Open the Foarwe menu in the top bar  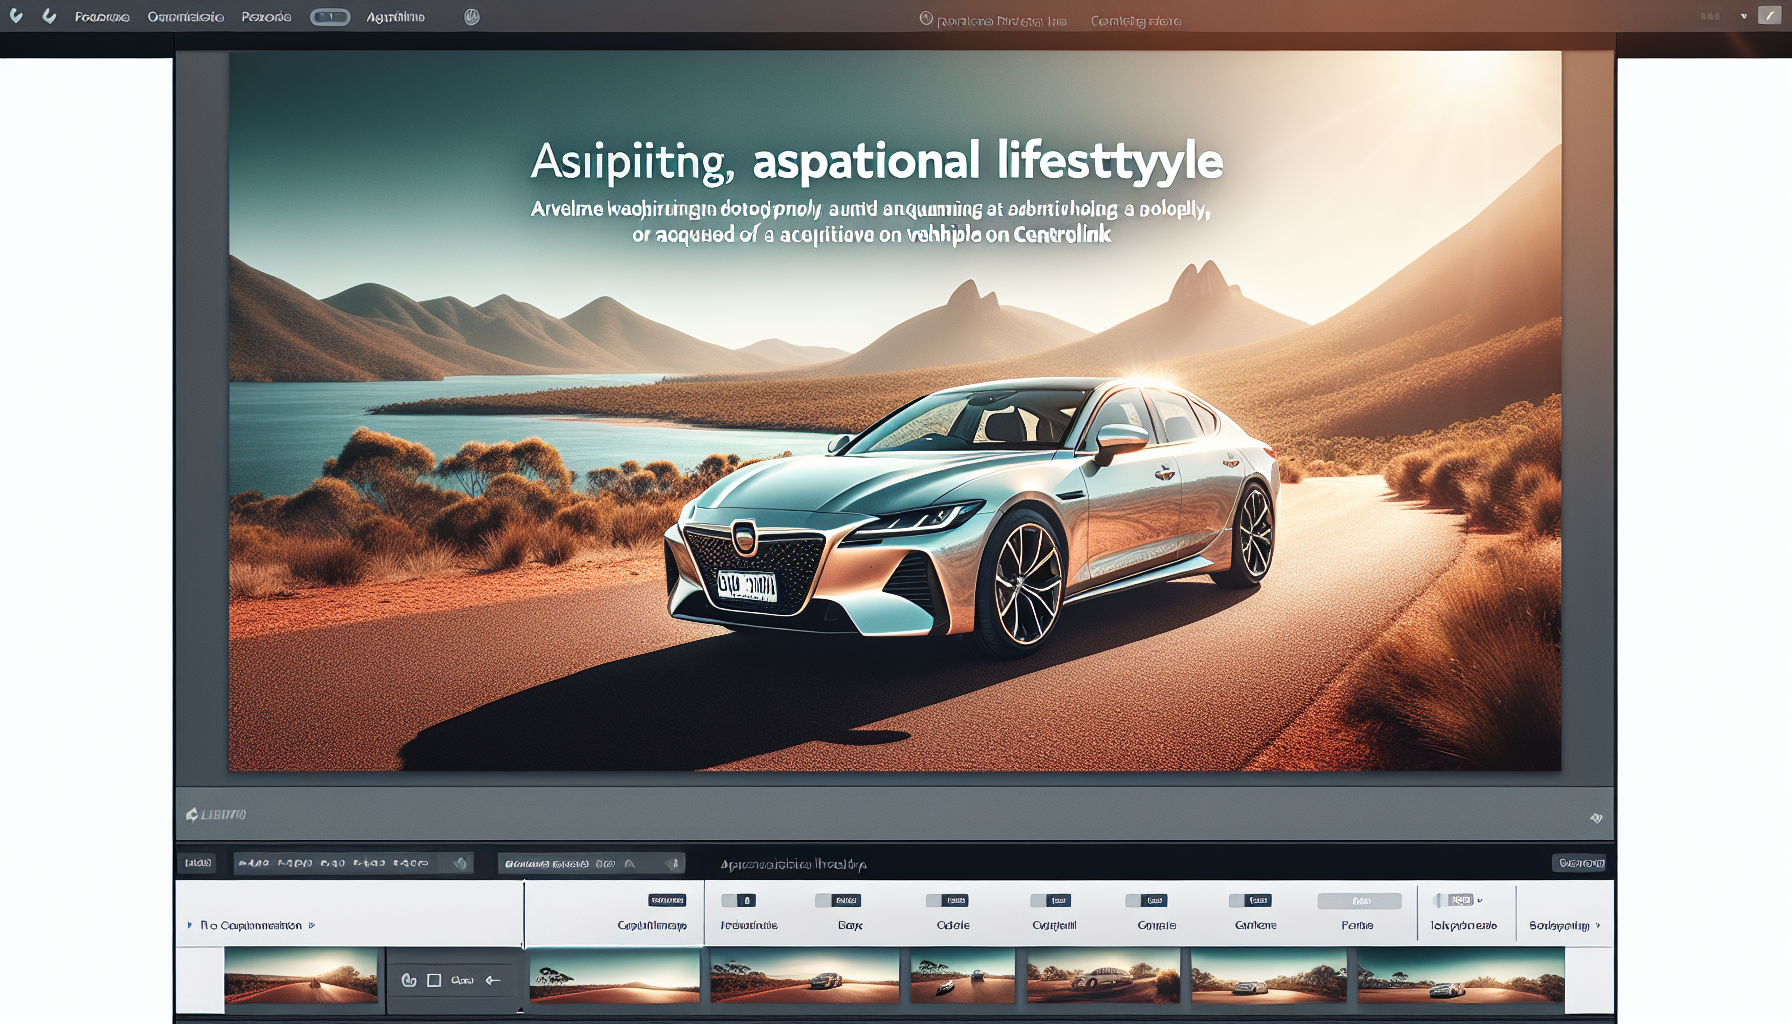[102, 17]
